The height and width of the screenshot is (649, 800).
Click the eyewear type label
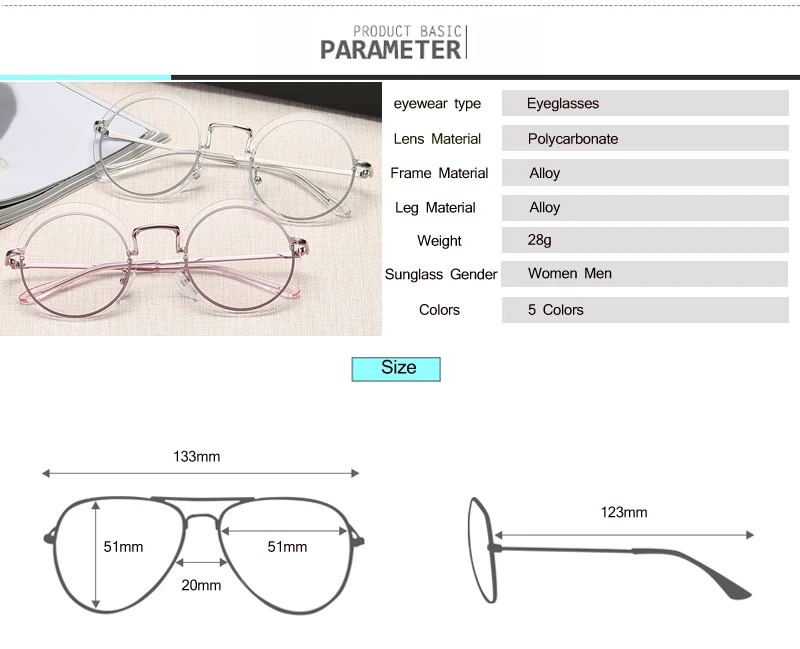437,104
